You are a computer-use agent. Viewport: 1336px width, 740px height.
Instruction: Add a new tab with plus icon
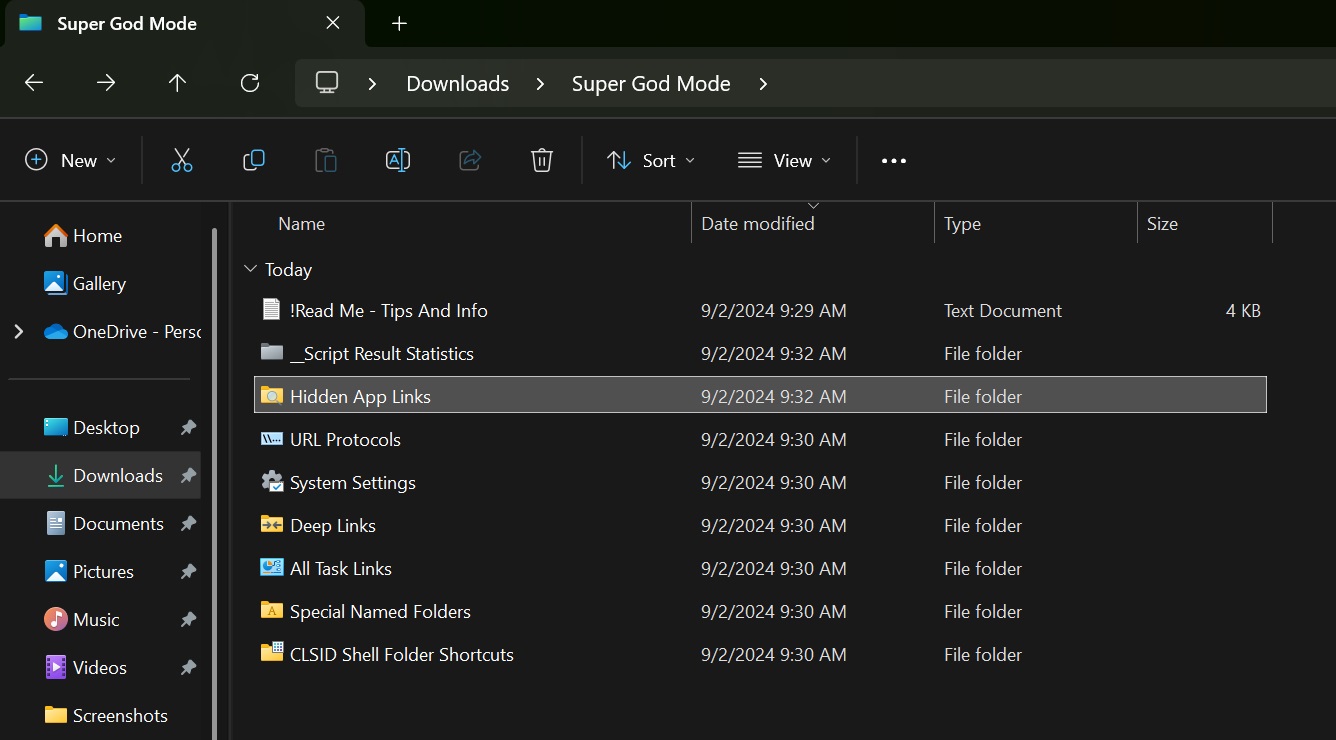pos(399,23)
